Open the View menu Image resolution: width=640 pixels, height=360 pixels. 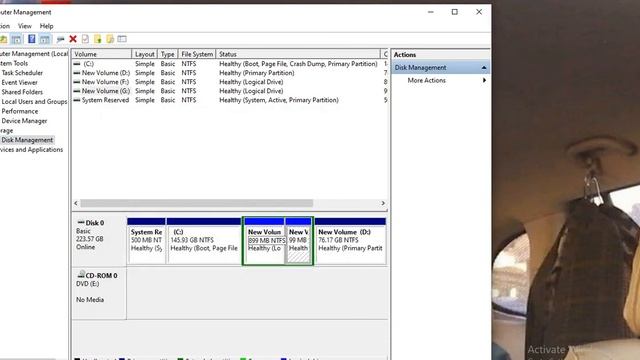coord(24,26)
